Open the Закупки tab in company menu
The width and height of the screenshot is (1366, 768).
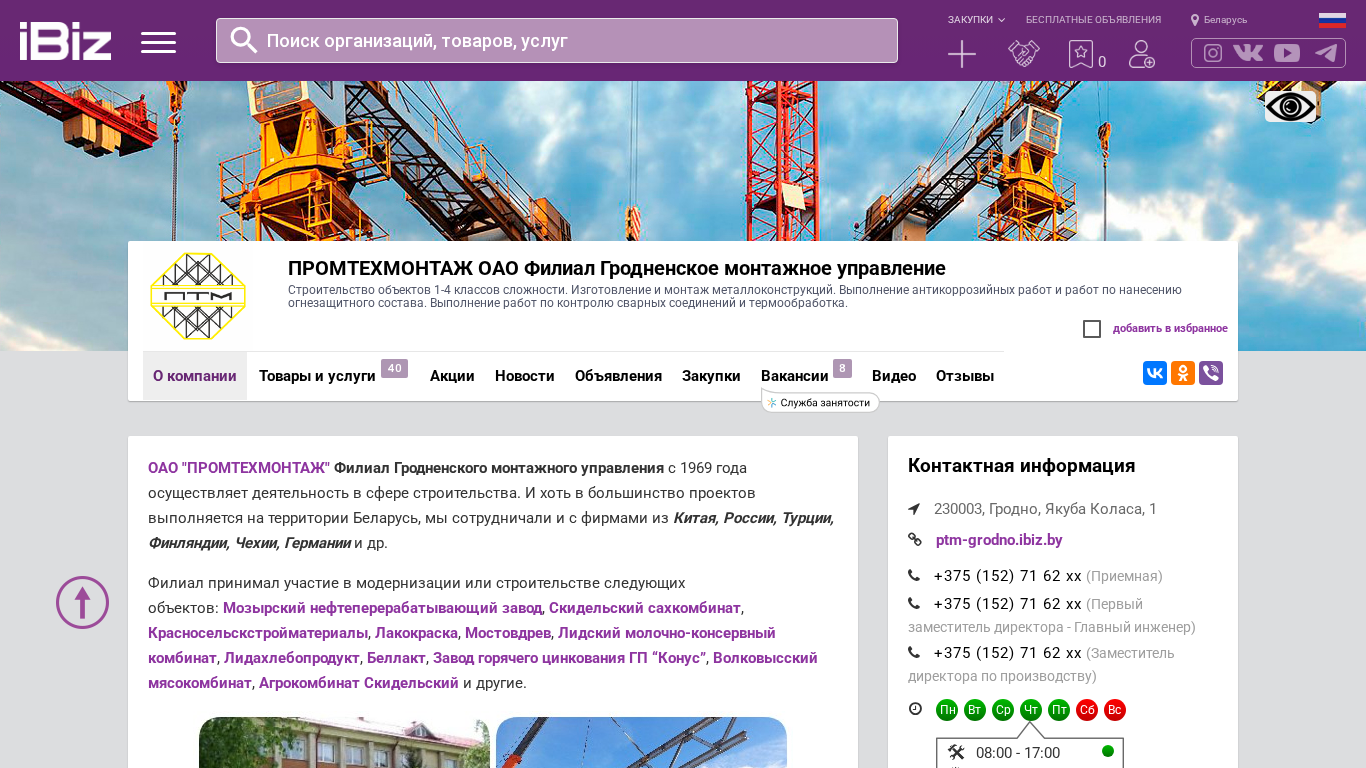pos(711,376)
